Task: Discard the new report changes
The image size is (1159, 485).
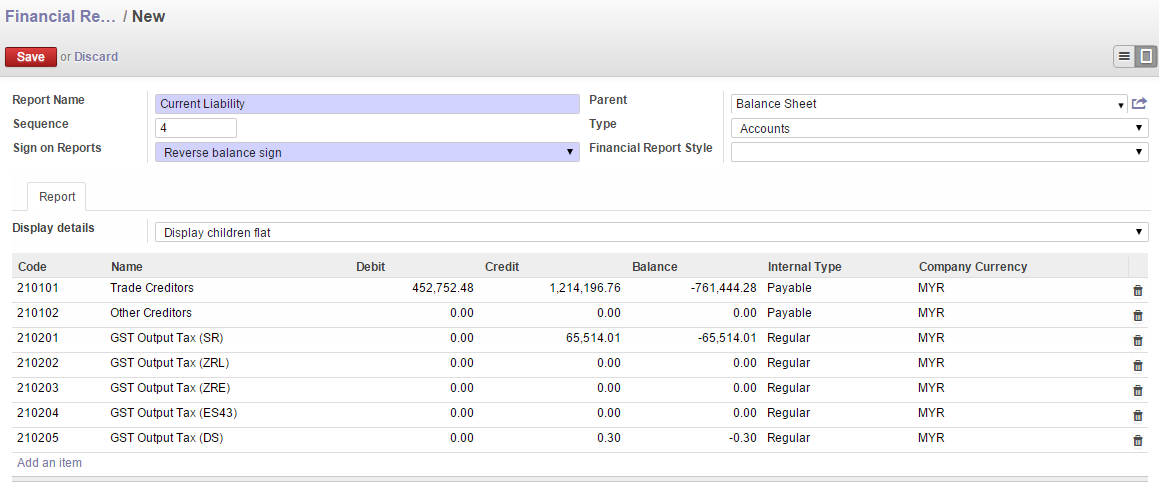Action: [x=96, y=57]
